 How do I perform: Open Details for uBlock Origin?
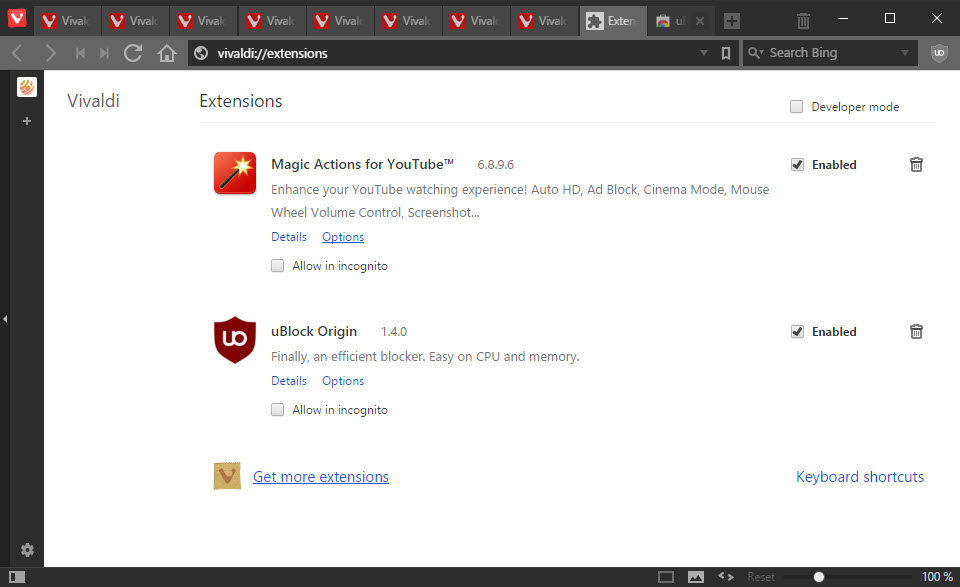(x=289, y=381)
